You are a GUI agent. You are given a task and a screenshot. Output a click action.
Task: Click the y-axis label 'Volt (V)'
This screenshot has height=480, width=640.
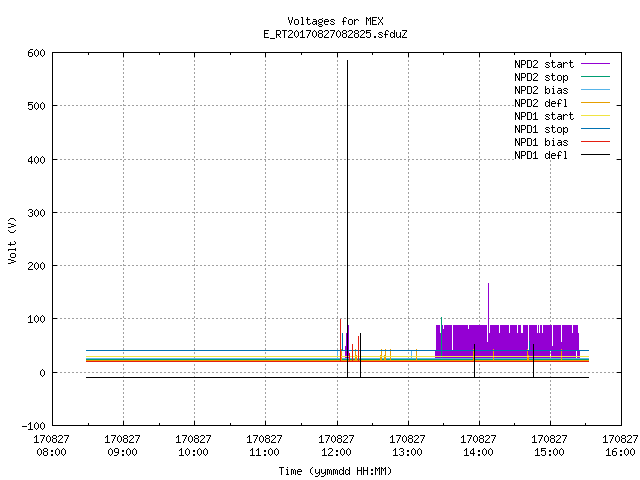pyautogui.click(x=12, y=240)
